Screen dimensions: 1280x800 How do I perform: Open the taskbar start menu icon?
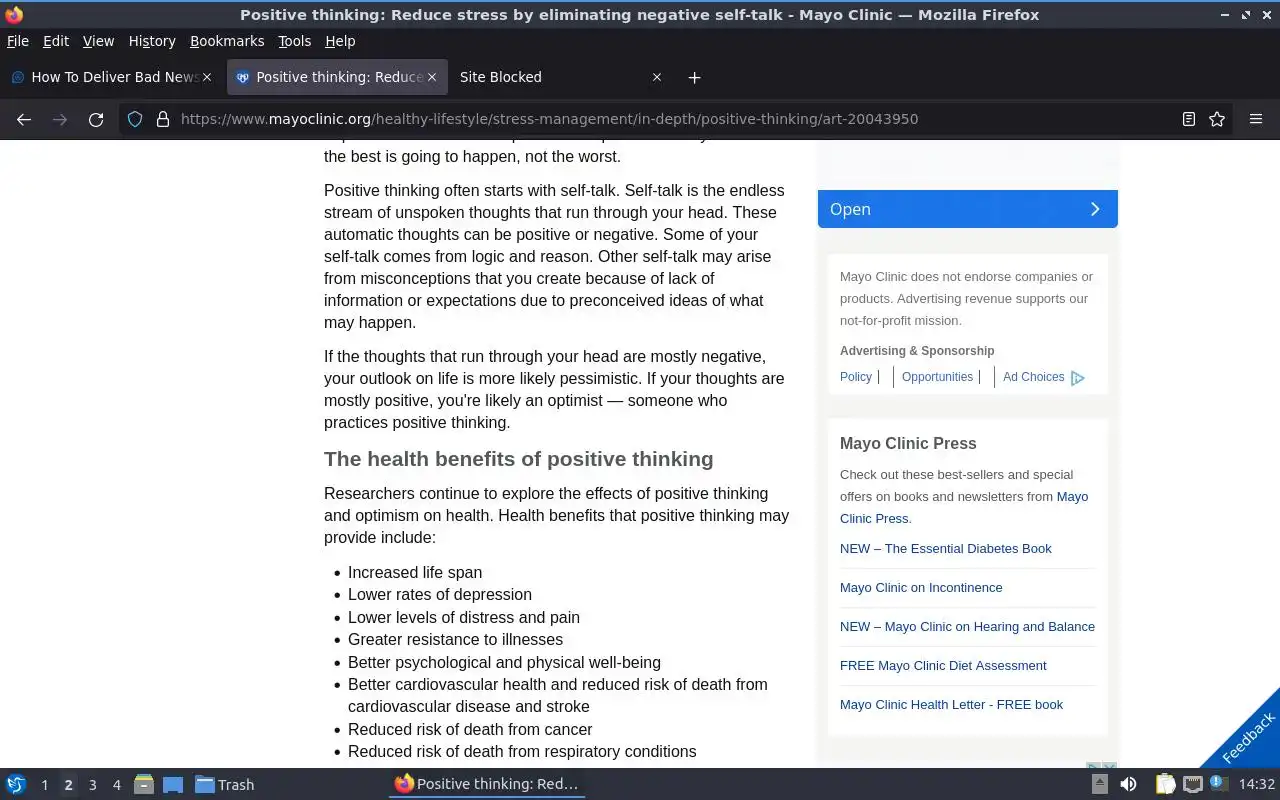(16, 784)
